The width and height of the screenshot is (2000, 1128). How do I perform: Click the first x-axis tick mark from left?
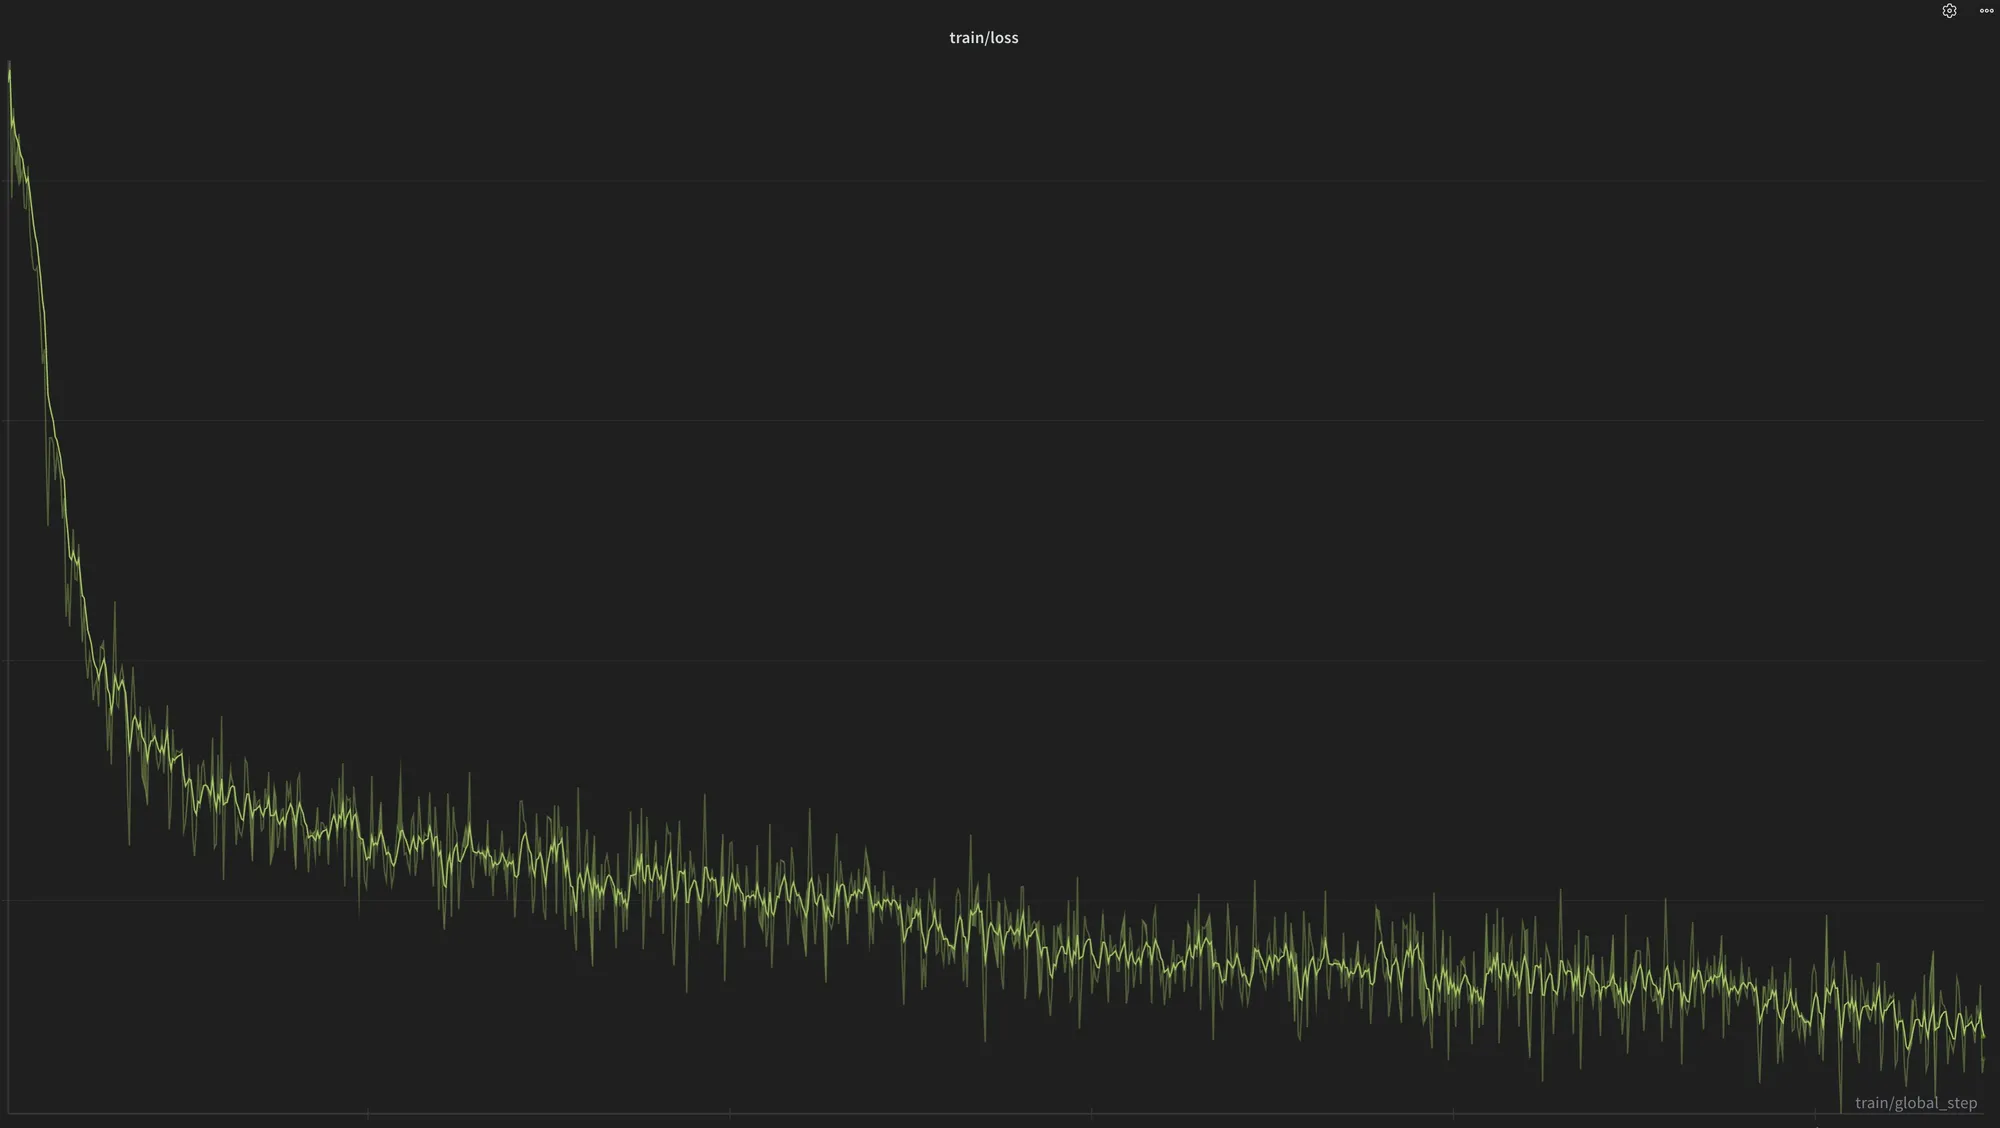point(368,1113)
